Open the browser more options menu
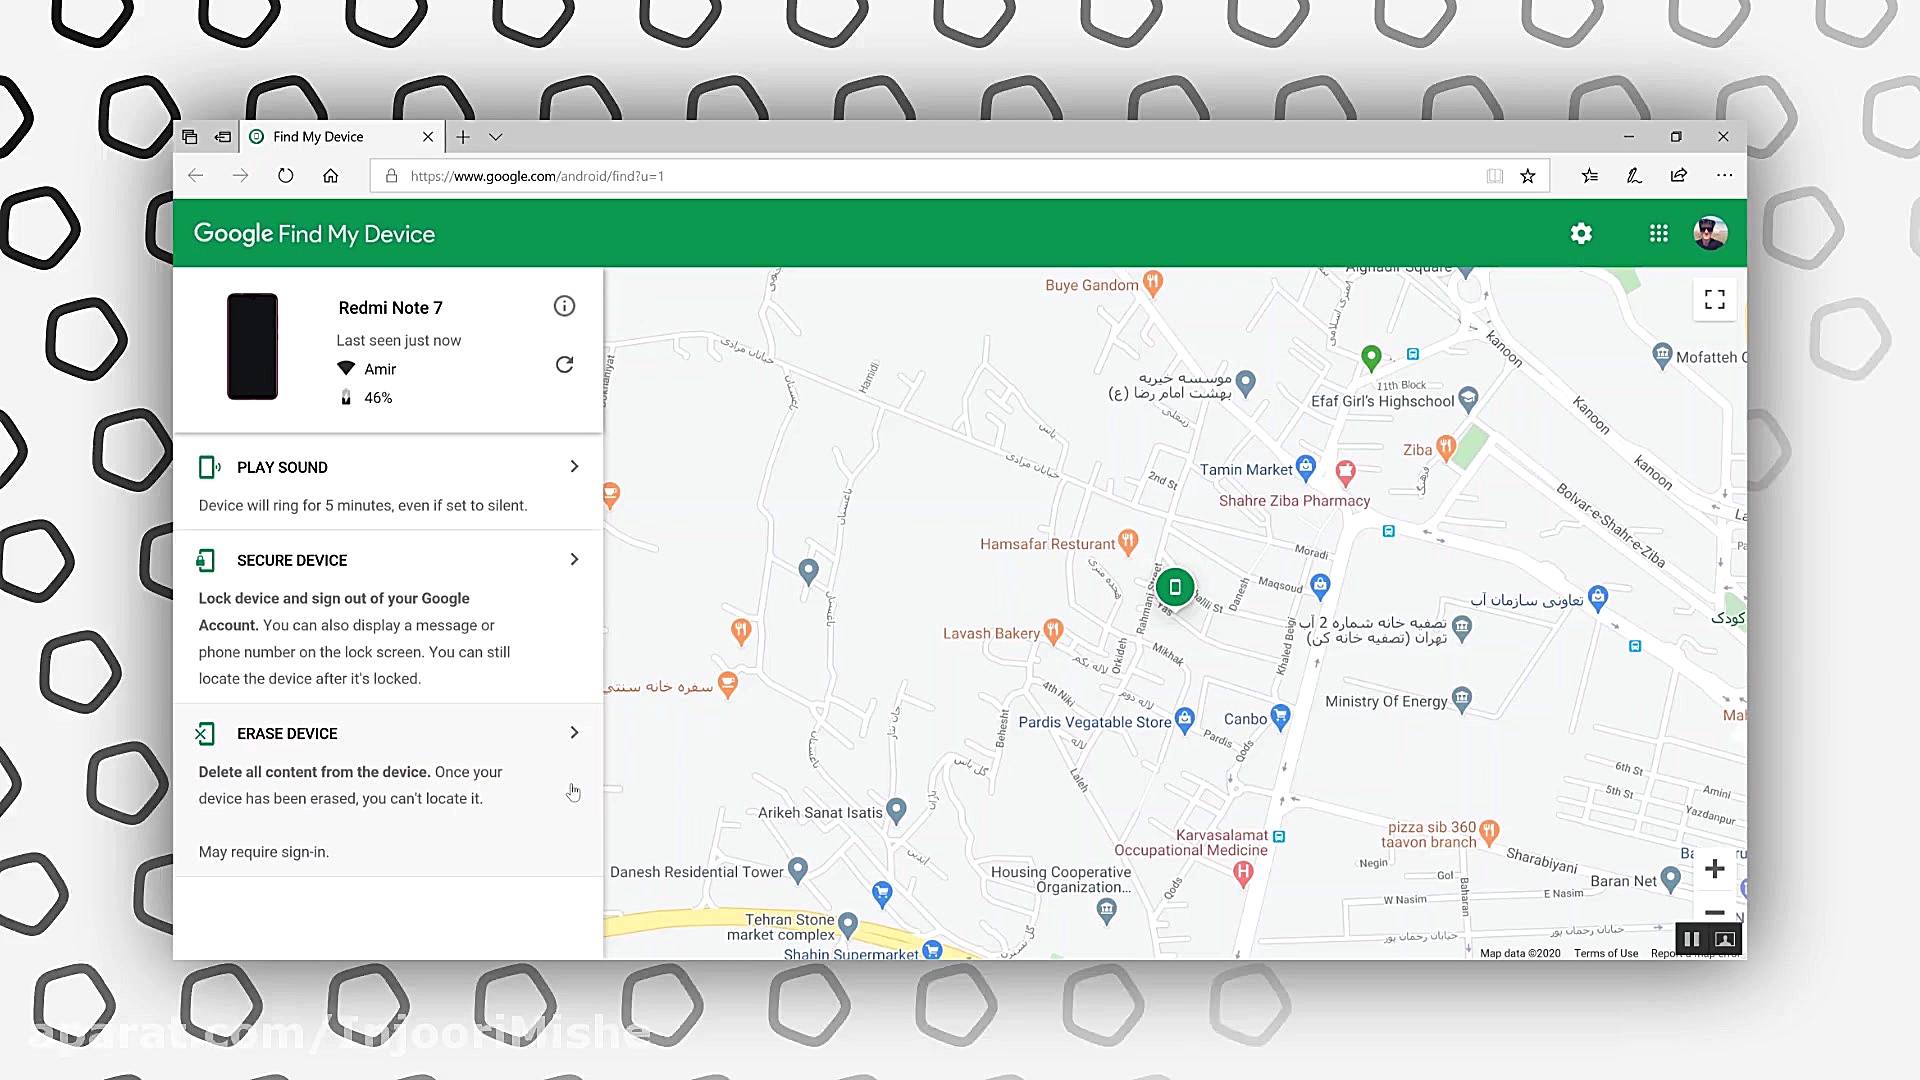Screen dimensions: 1920x1080 [1724, 176]
